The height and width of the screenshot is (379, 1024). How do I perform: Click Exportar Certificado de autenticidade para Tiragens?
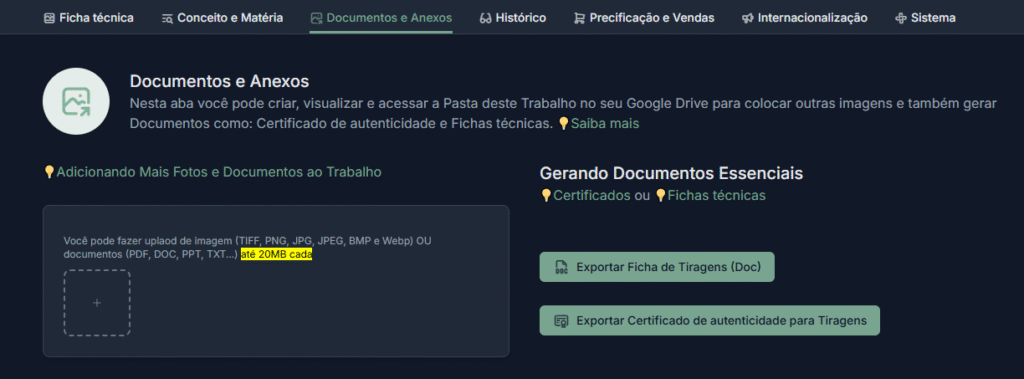(x=710, y=320)
